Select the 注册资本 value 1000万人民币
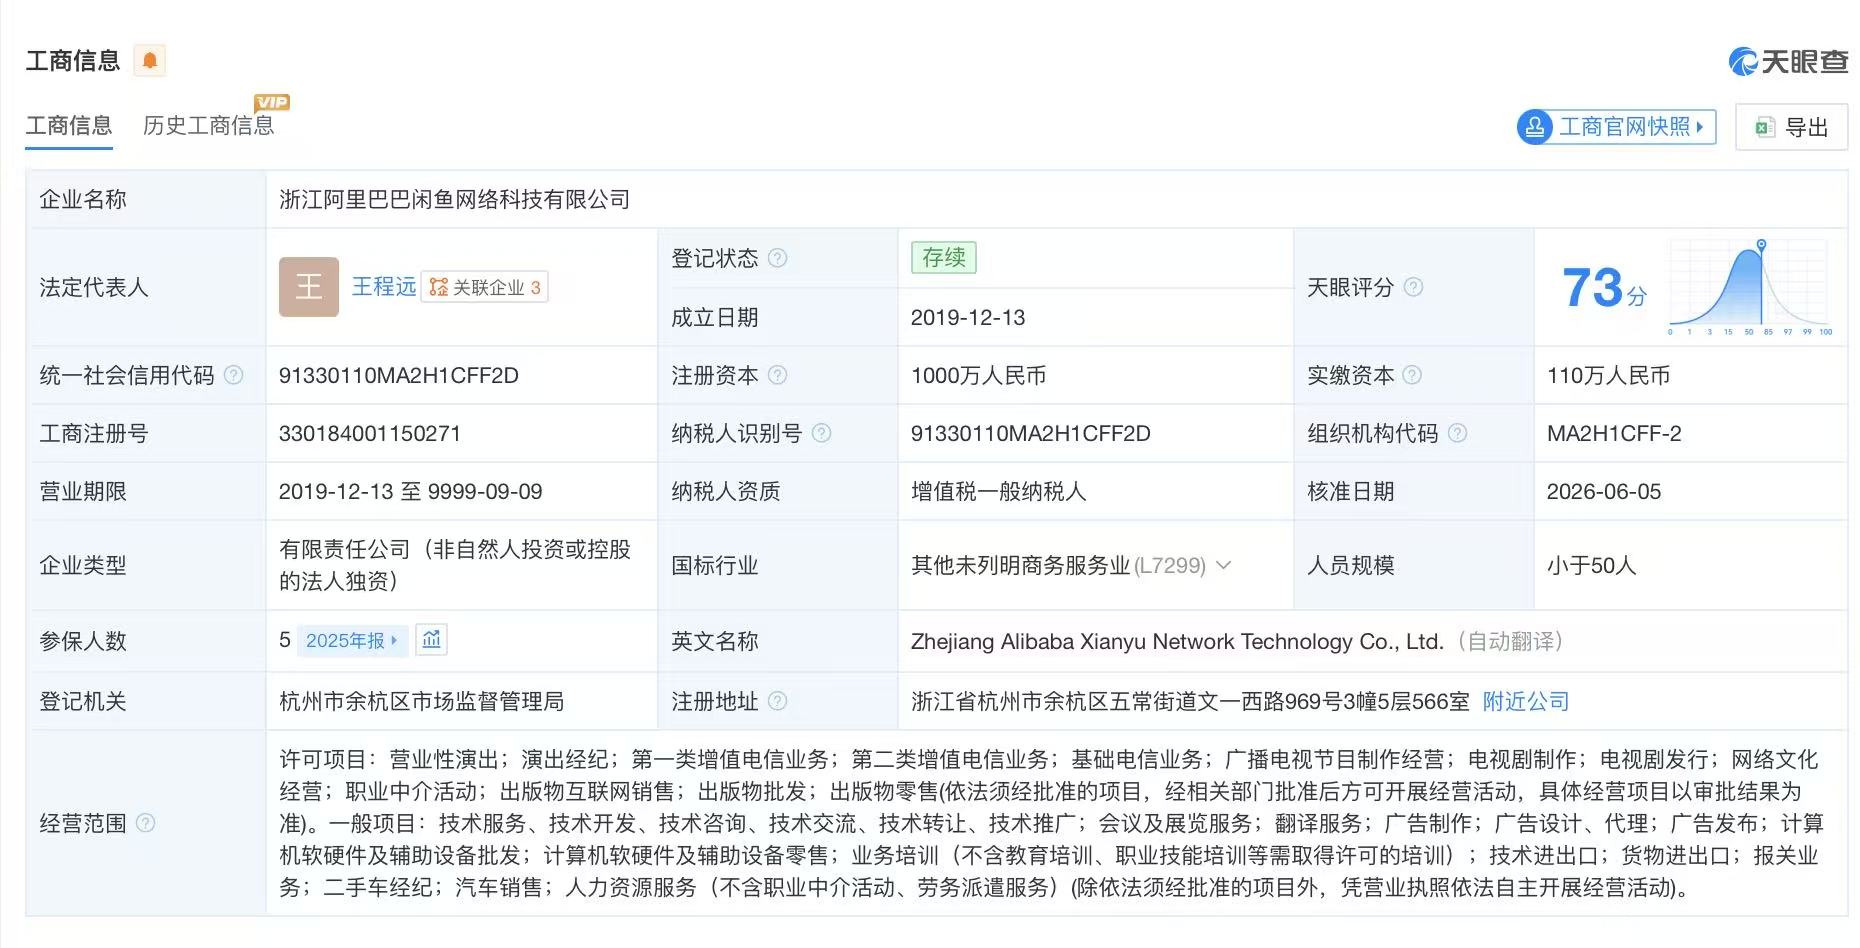 979,375
